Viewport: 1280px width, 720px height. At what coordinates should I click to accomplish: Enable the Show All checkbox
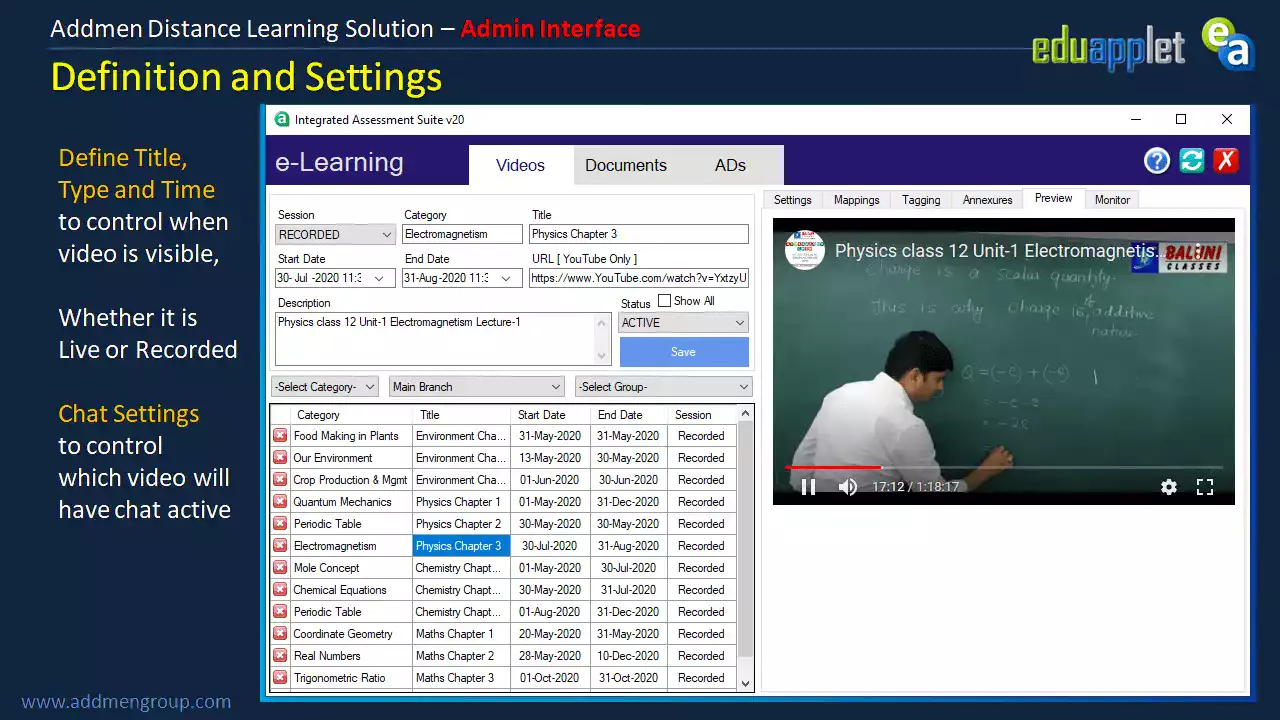coord(665,301)
